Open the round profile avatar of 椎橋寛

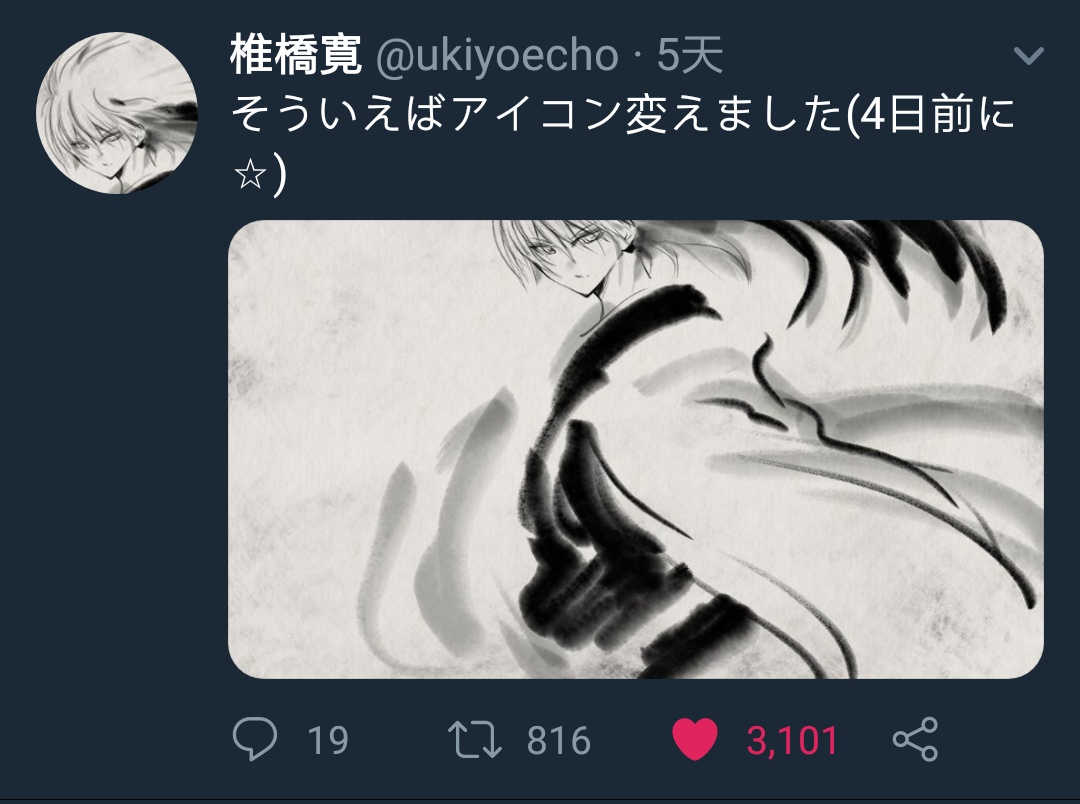[x=117, y=112]
